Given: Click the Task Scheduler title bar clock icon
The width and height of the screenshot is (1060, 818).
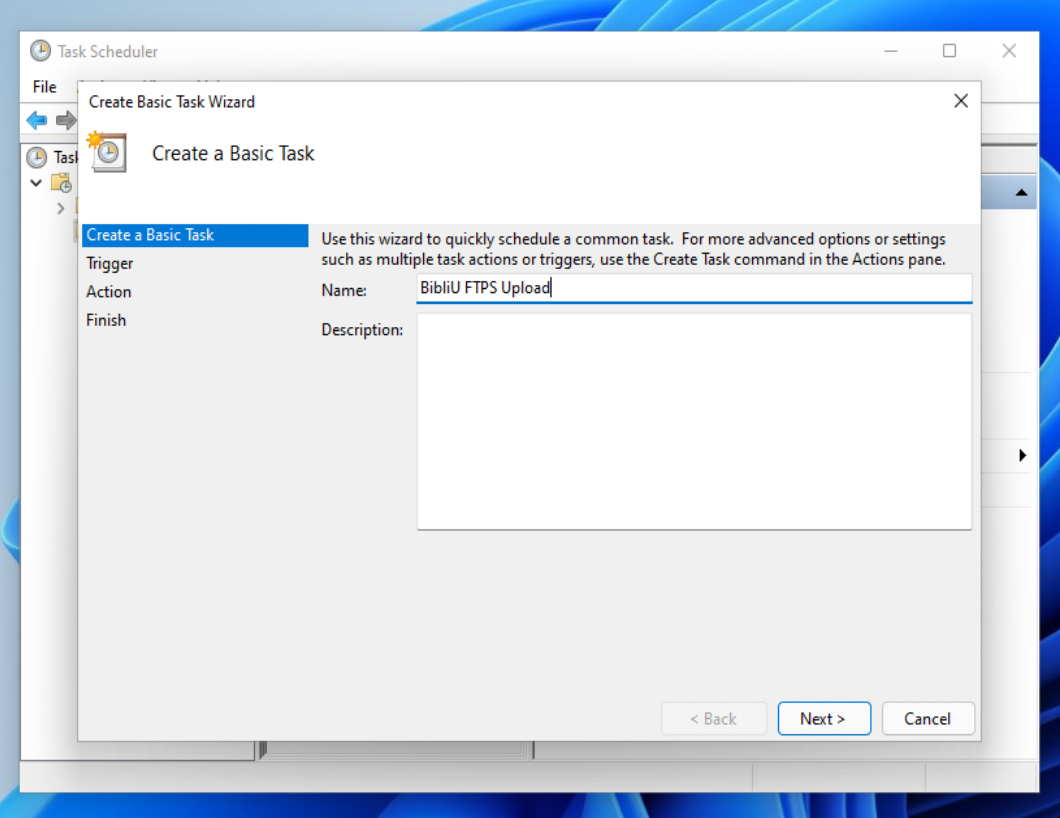Looking at the screenshot, I should pos(40,51).
